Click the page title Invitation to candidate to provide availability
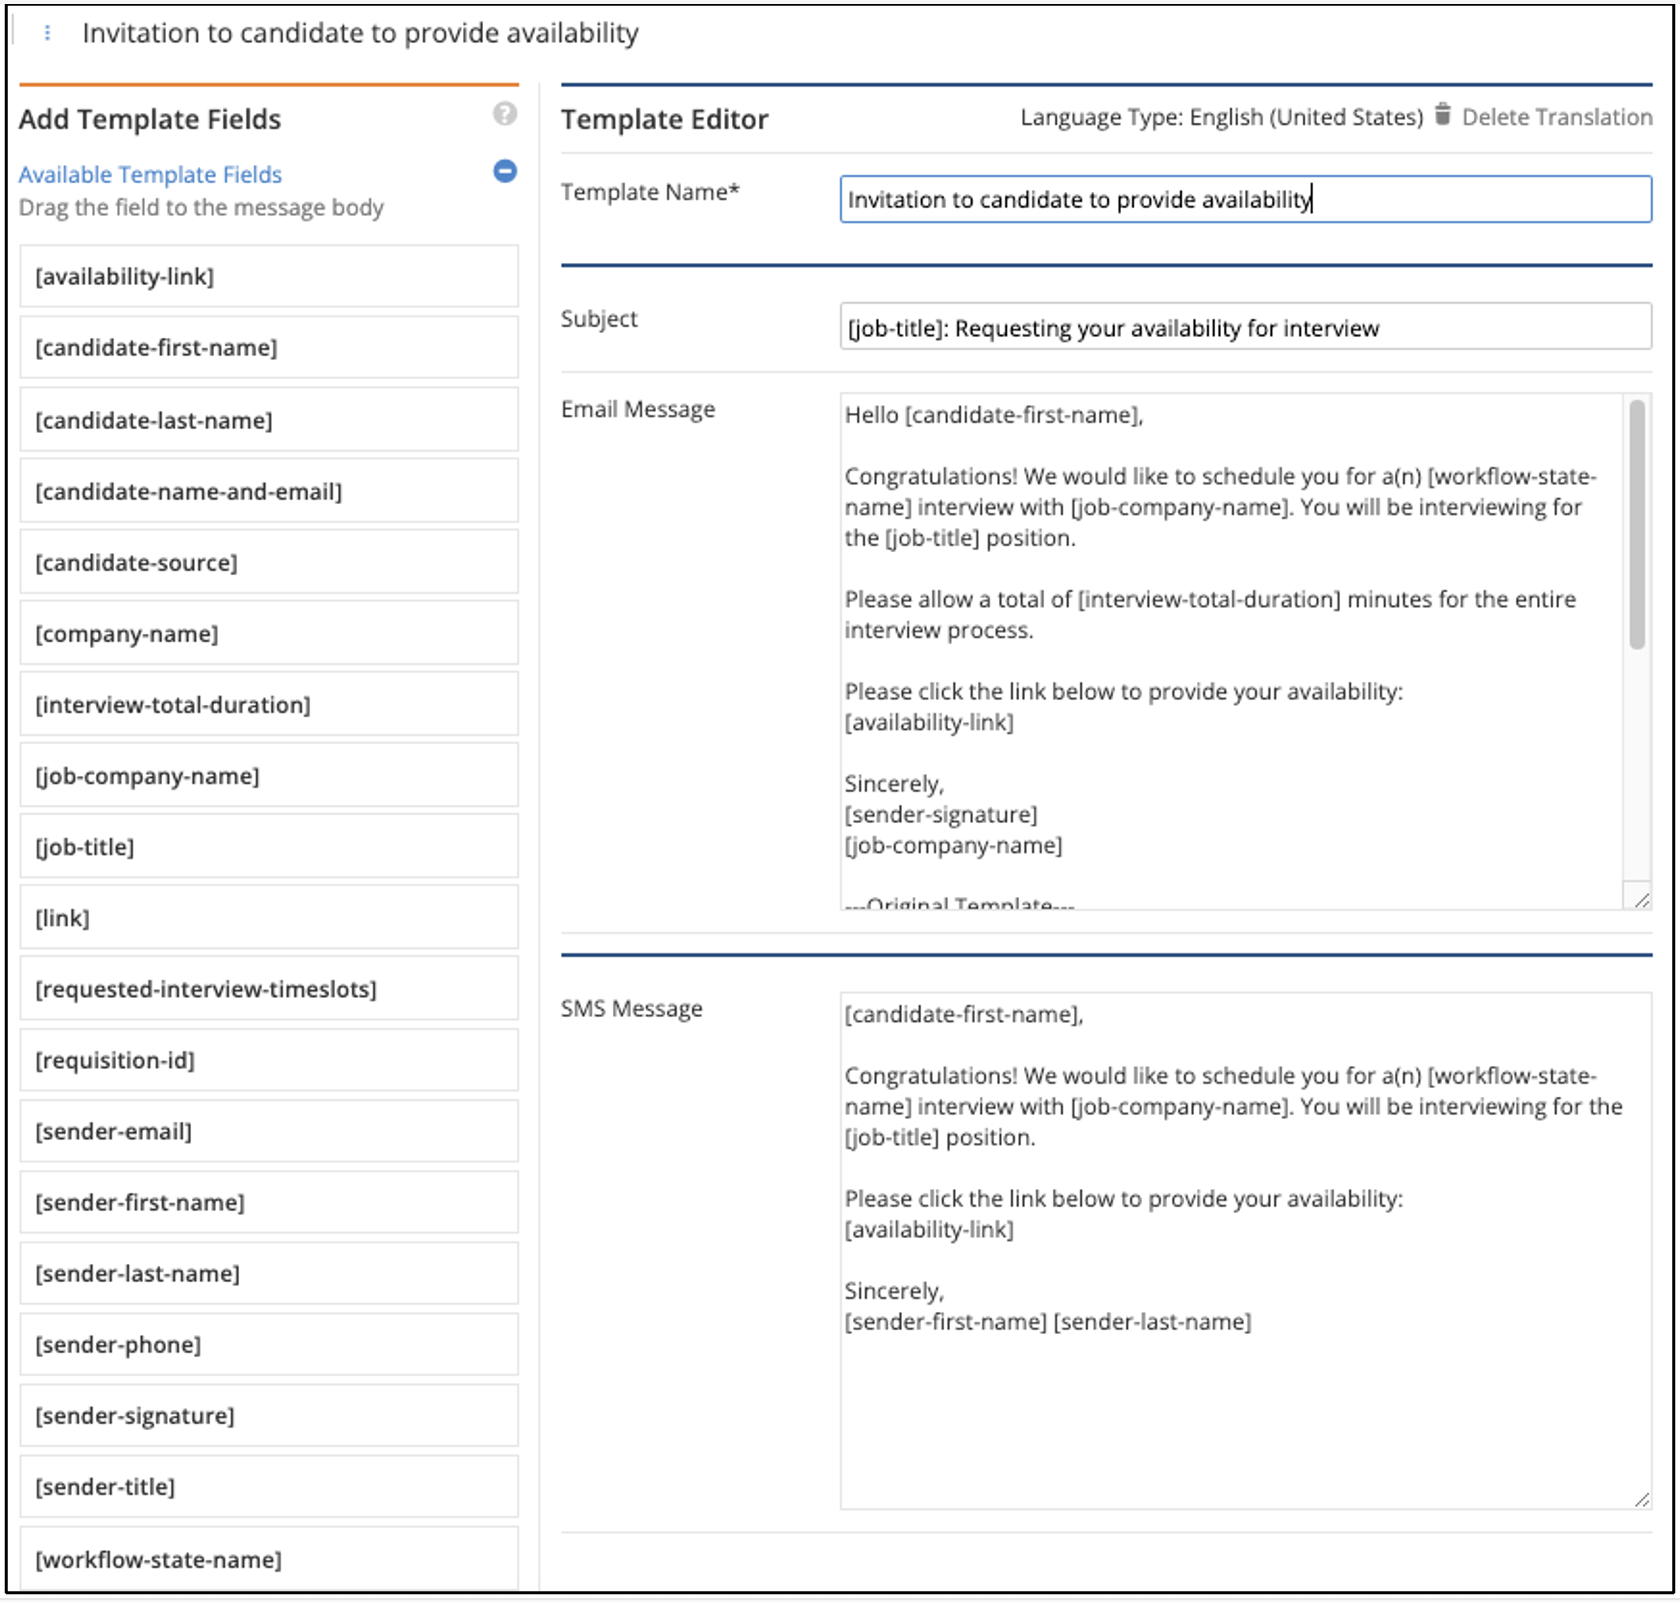 (x=360, y=33)
